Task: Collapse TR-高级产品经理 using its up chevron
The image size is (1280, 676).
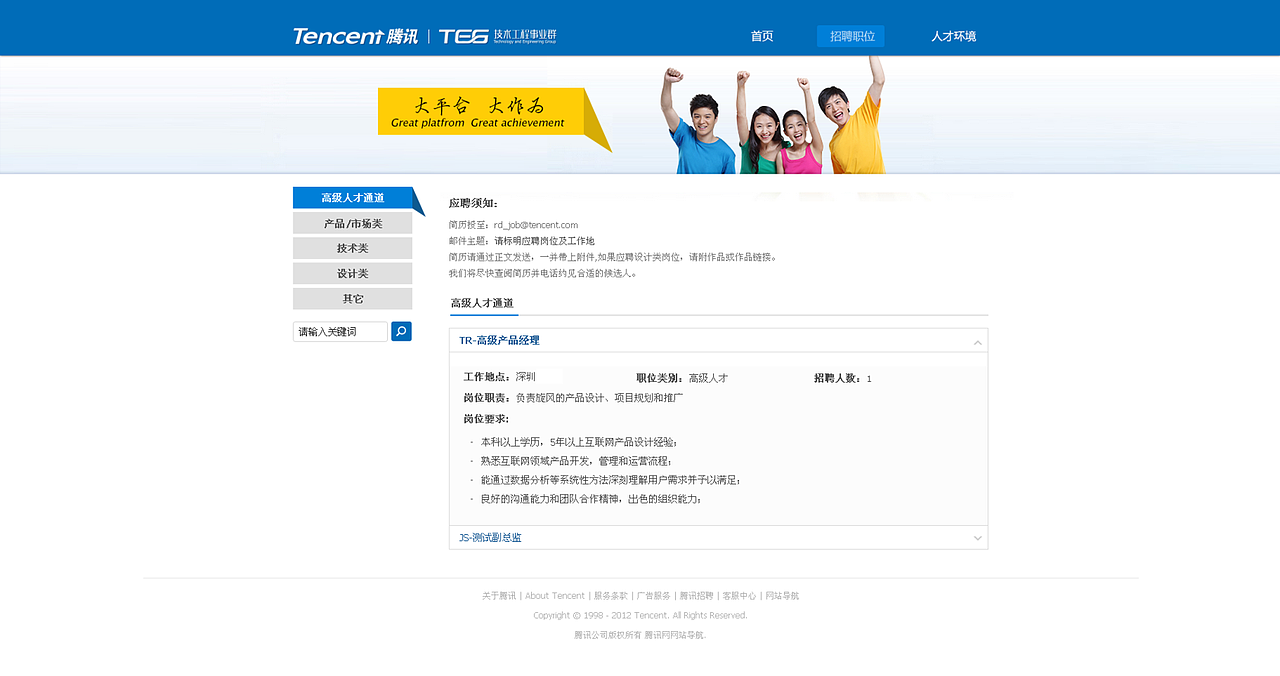Action: pos(977,342)
